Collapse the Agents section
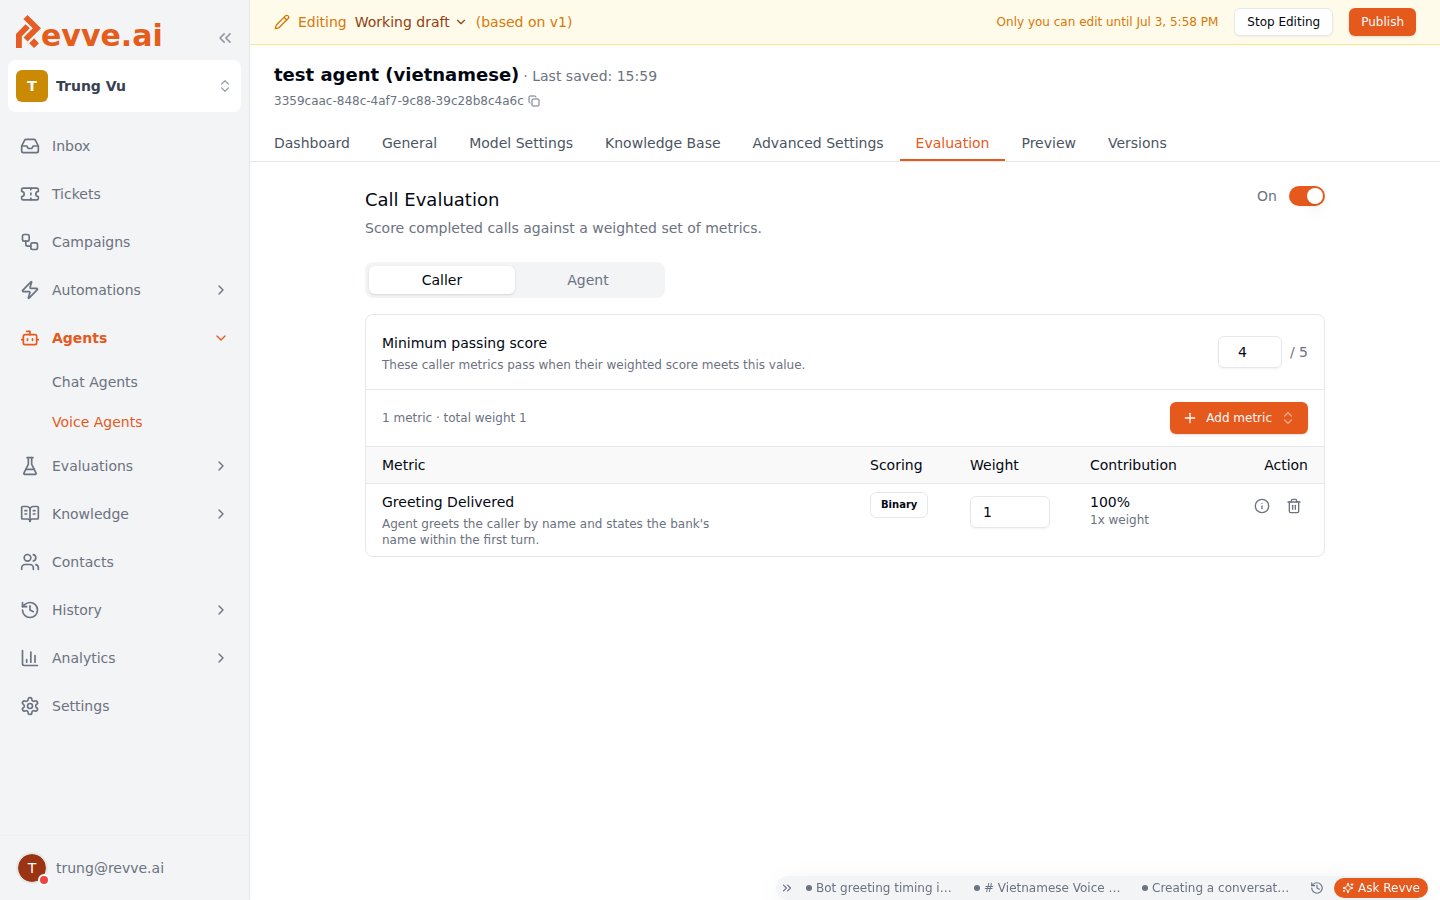 [x=221, y=338]
